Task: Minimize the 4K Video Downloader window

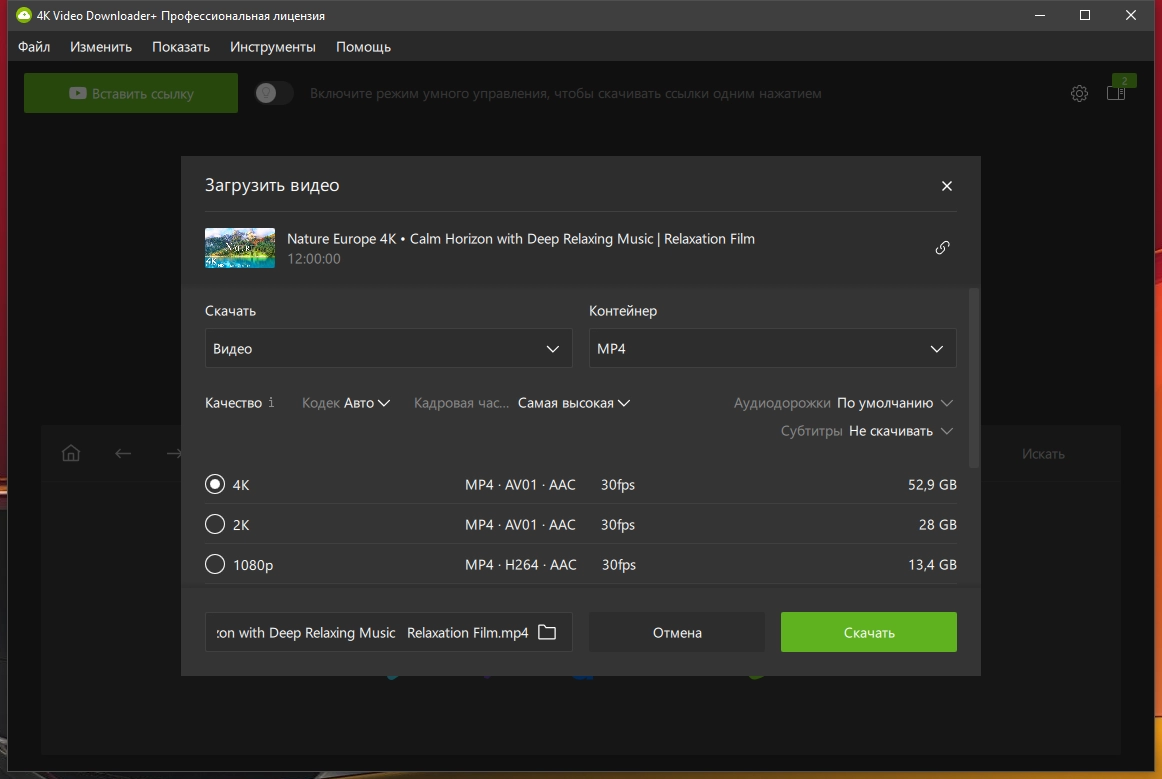Action: click(x=1040, y=15)
